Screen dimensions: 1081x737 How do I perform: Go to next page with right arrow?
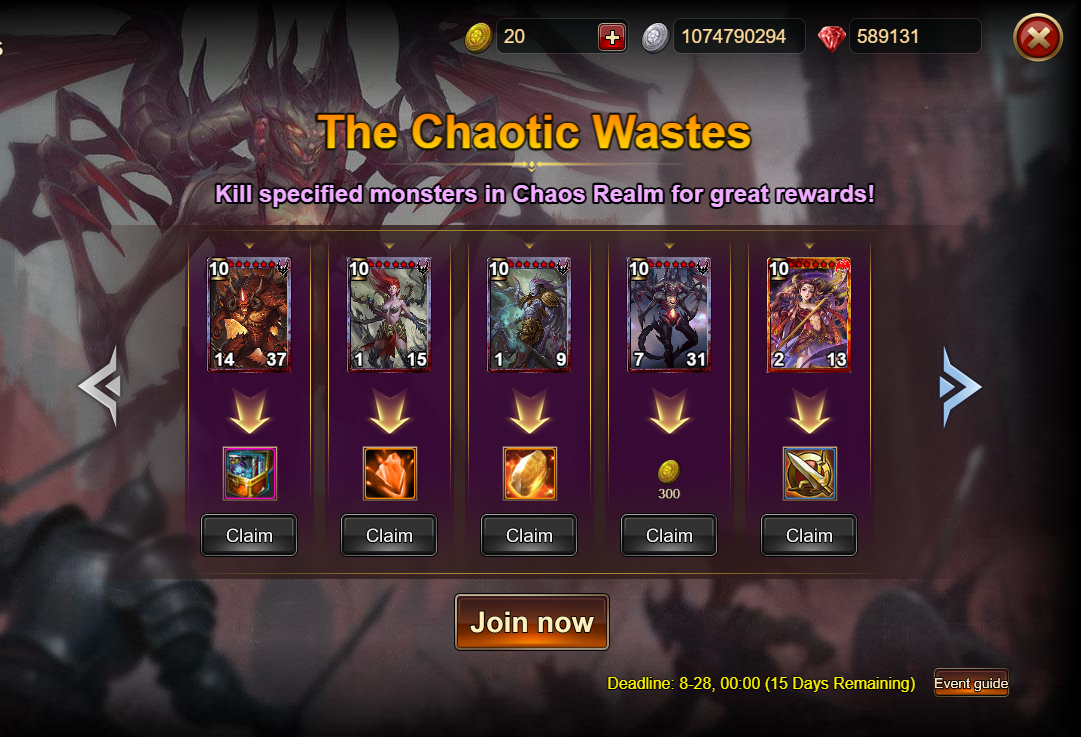[x=960, y=387]
